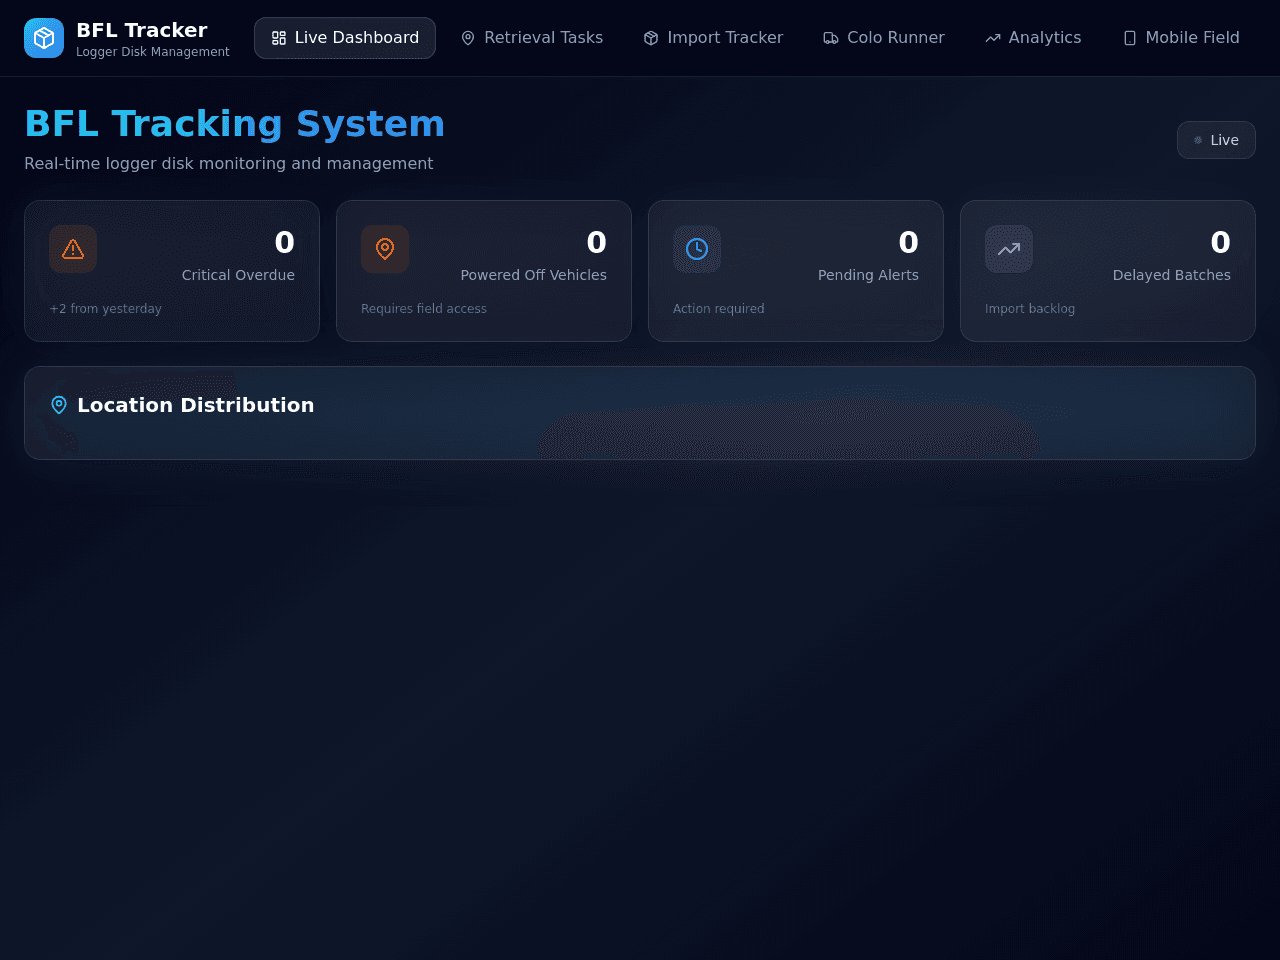Click the warning triangle icon in Critical Overdue

[73, 249]
